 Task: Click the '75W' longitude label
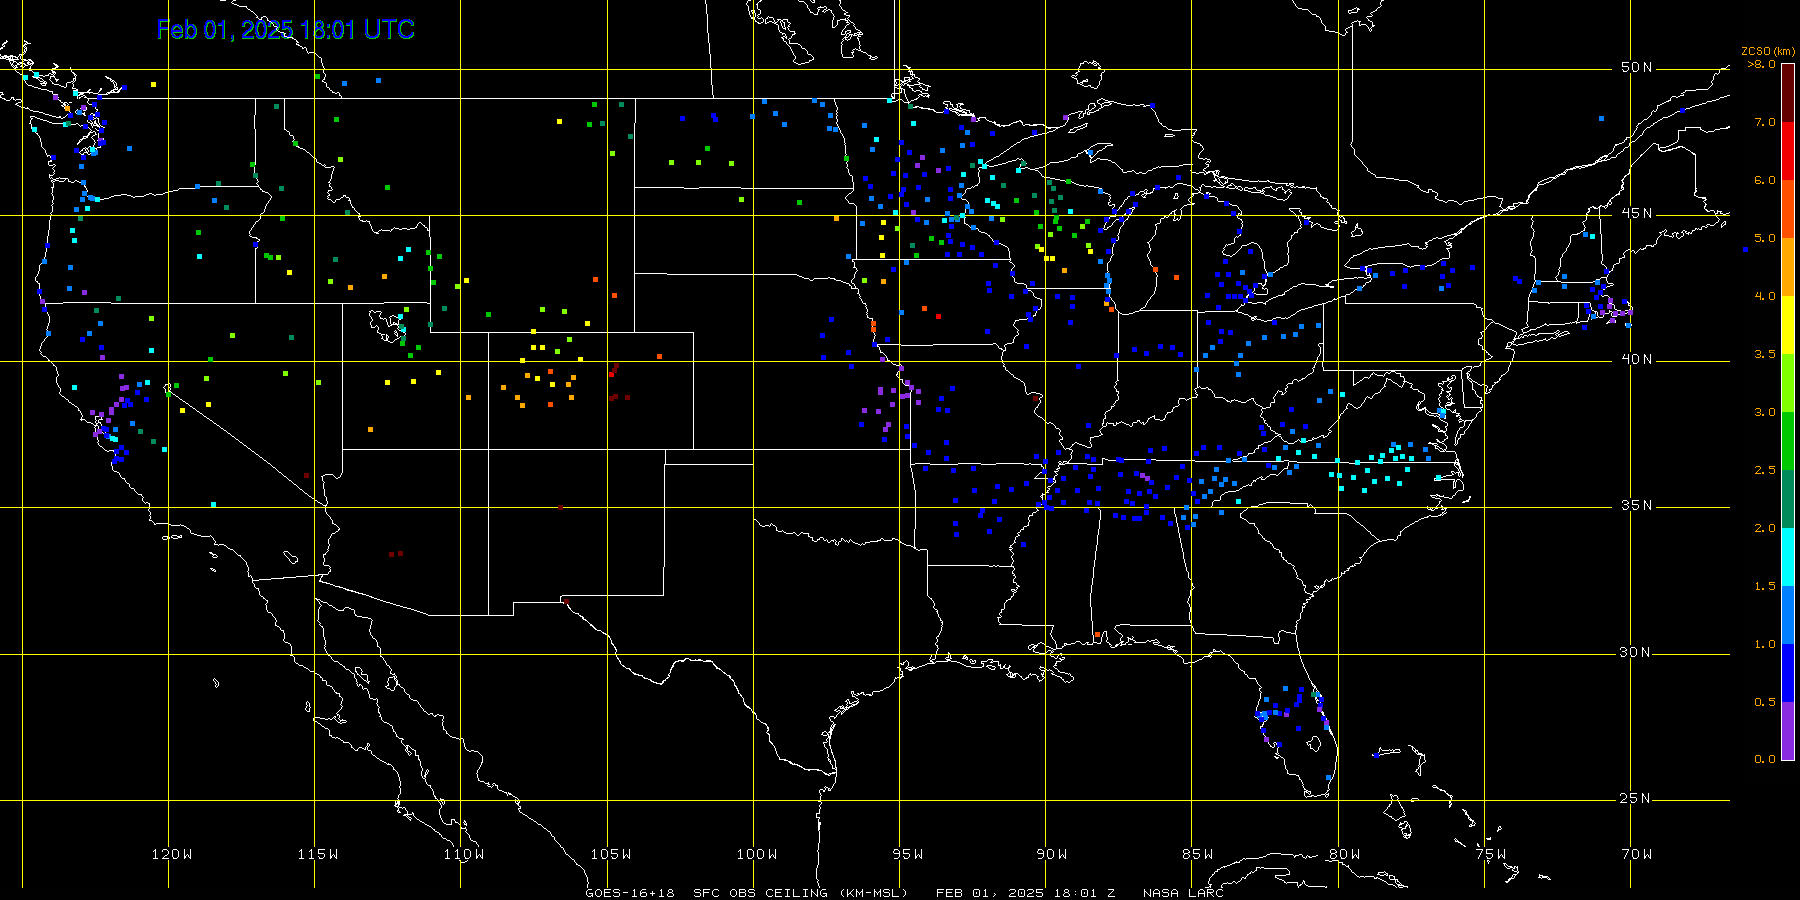coord(1491,854)
